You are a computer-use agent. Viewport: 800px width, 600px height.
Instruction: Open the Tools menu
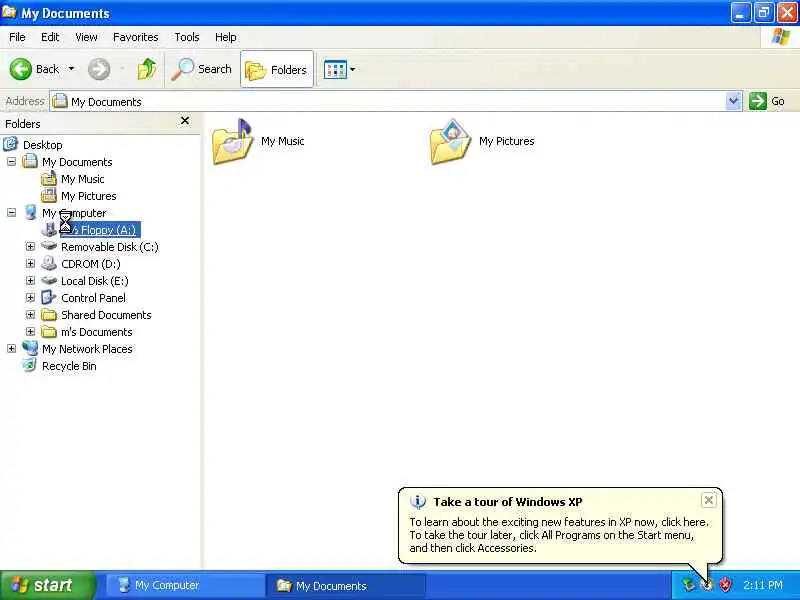click(187, 37)
